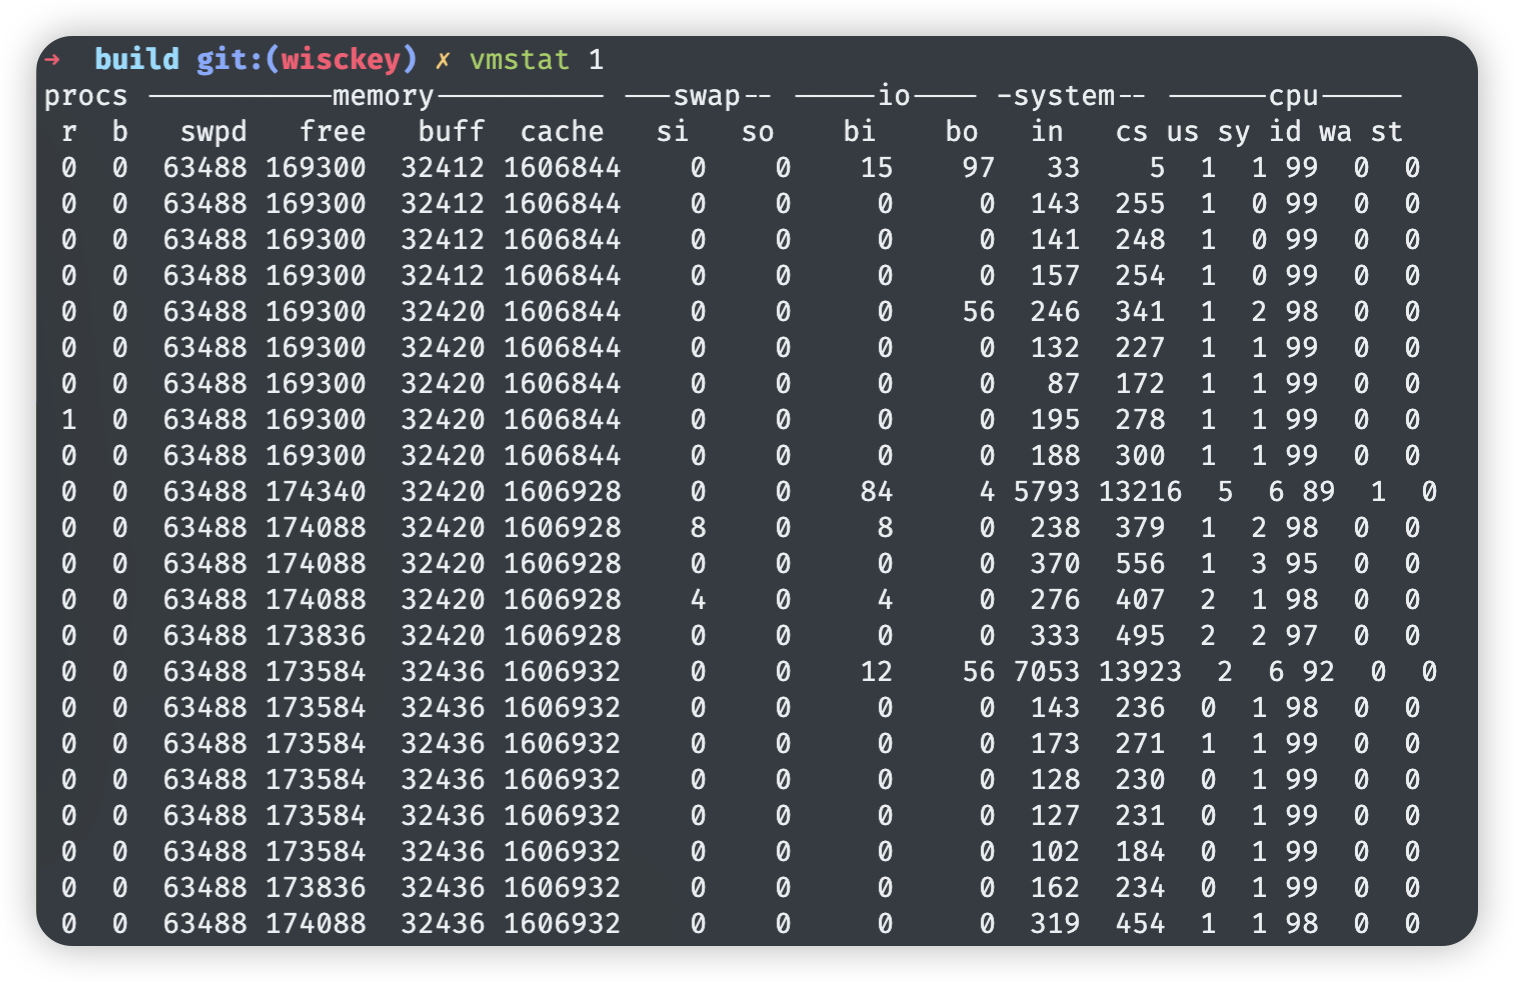The image size is (1514, 982).
Task: Click the 'memory' group header
Action: (384, 97)
